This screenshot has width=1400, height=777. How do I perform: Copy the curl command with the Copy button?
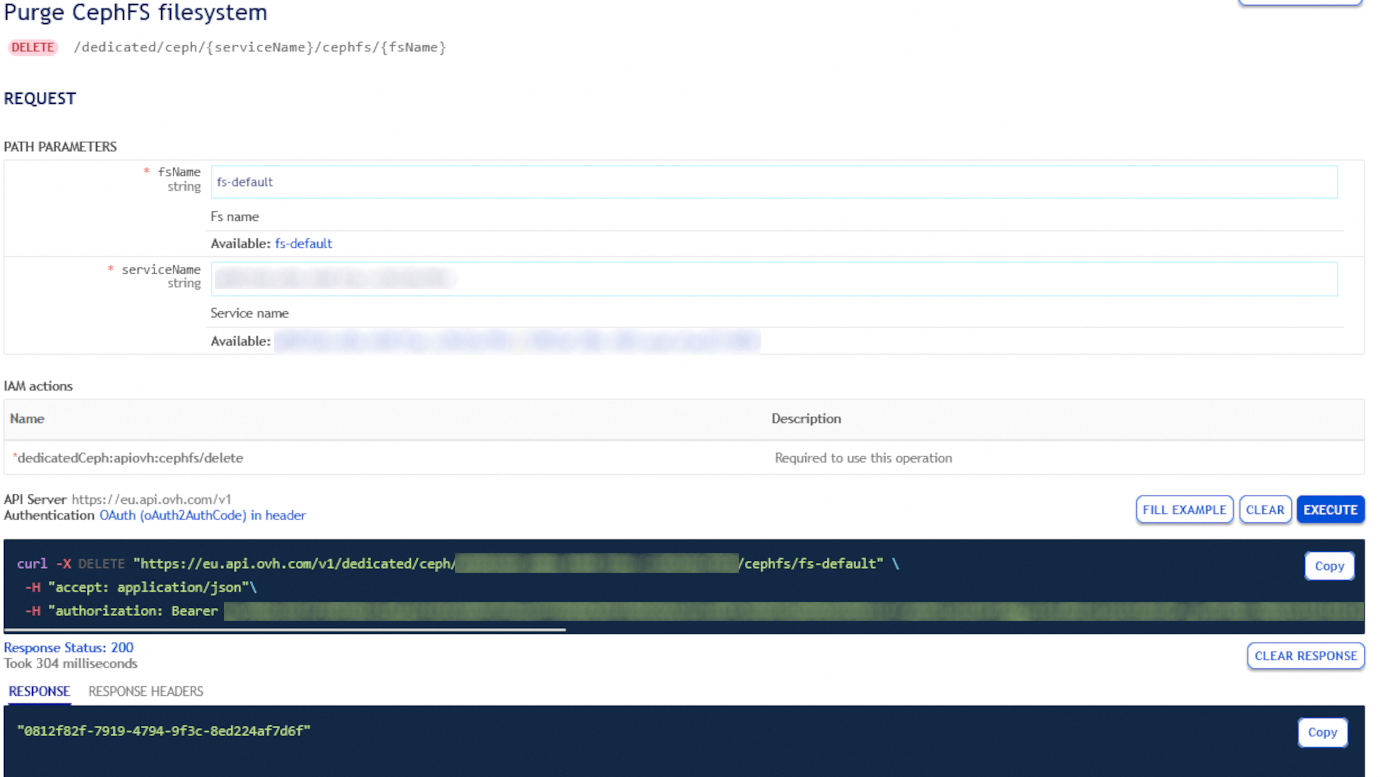(x=1329, y=565)
